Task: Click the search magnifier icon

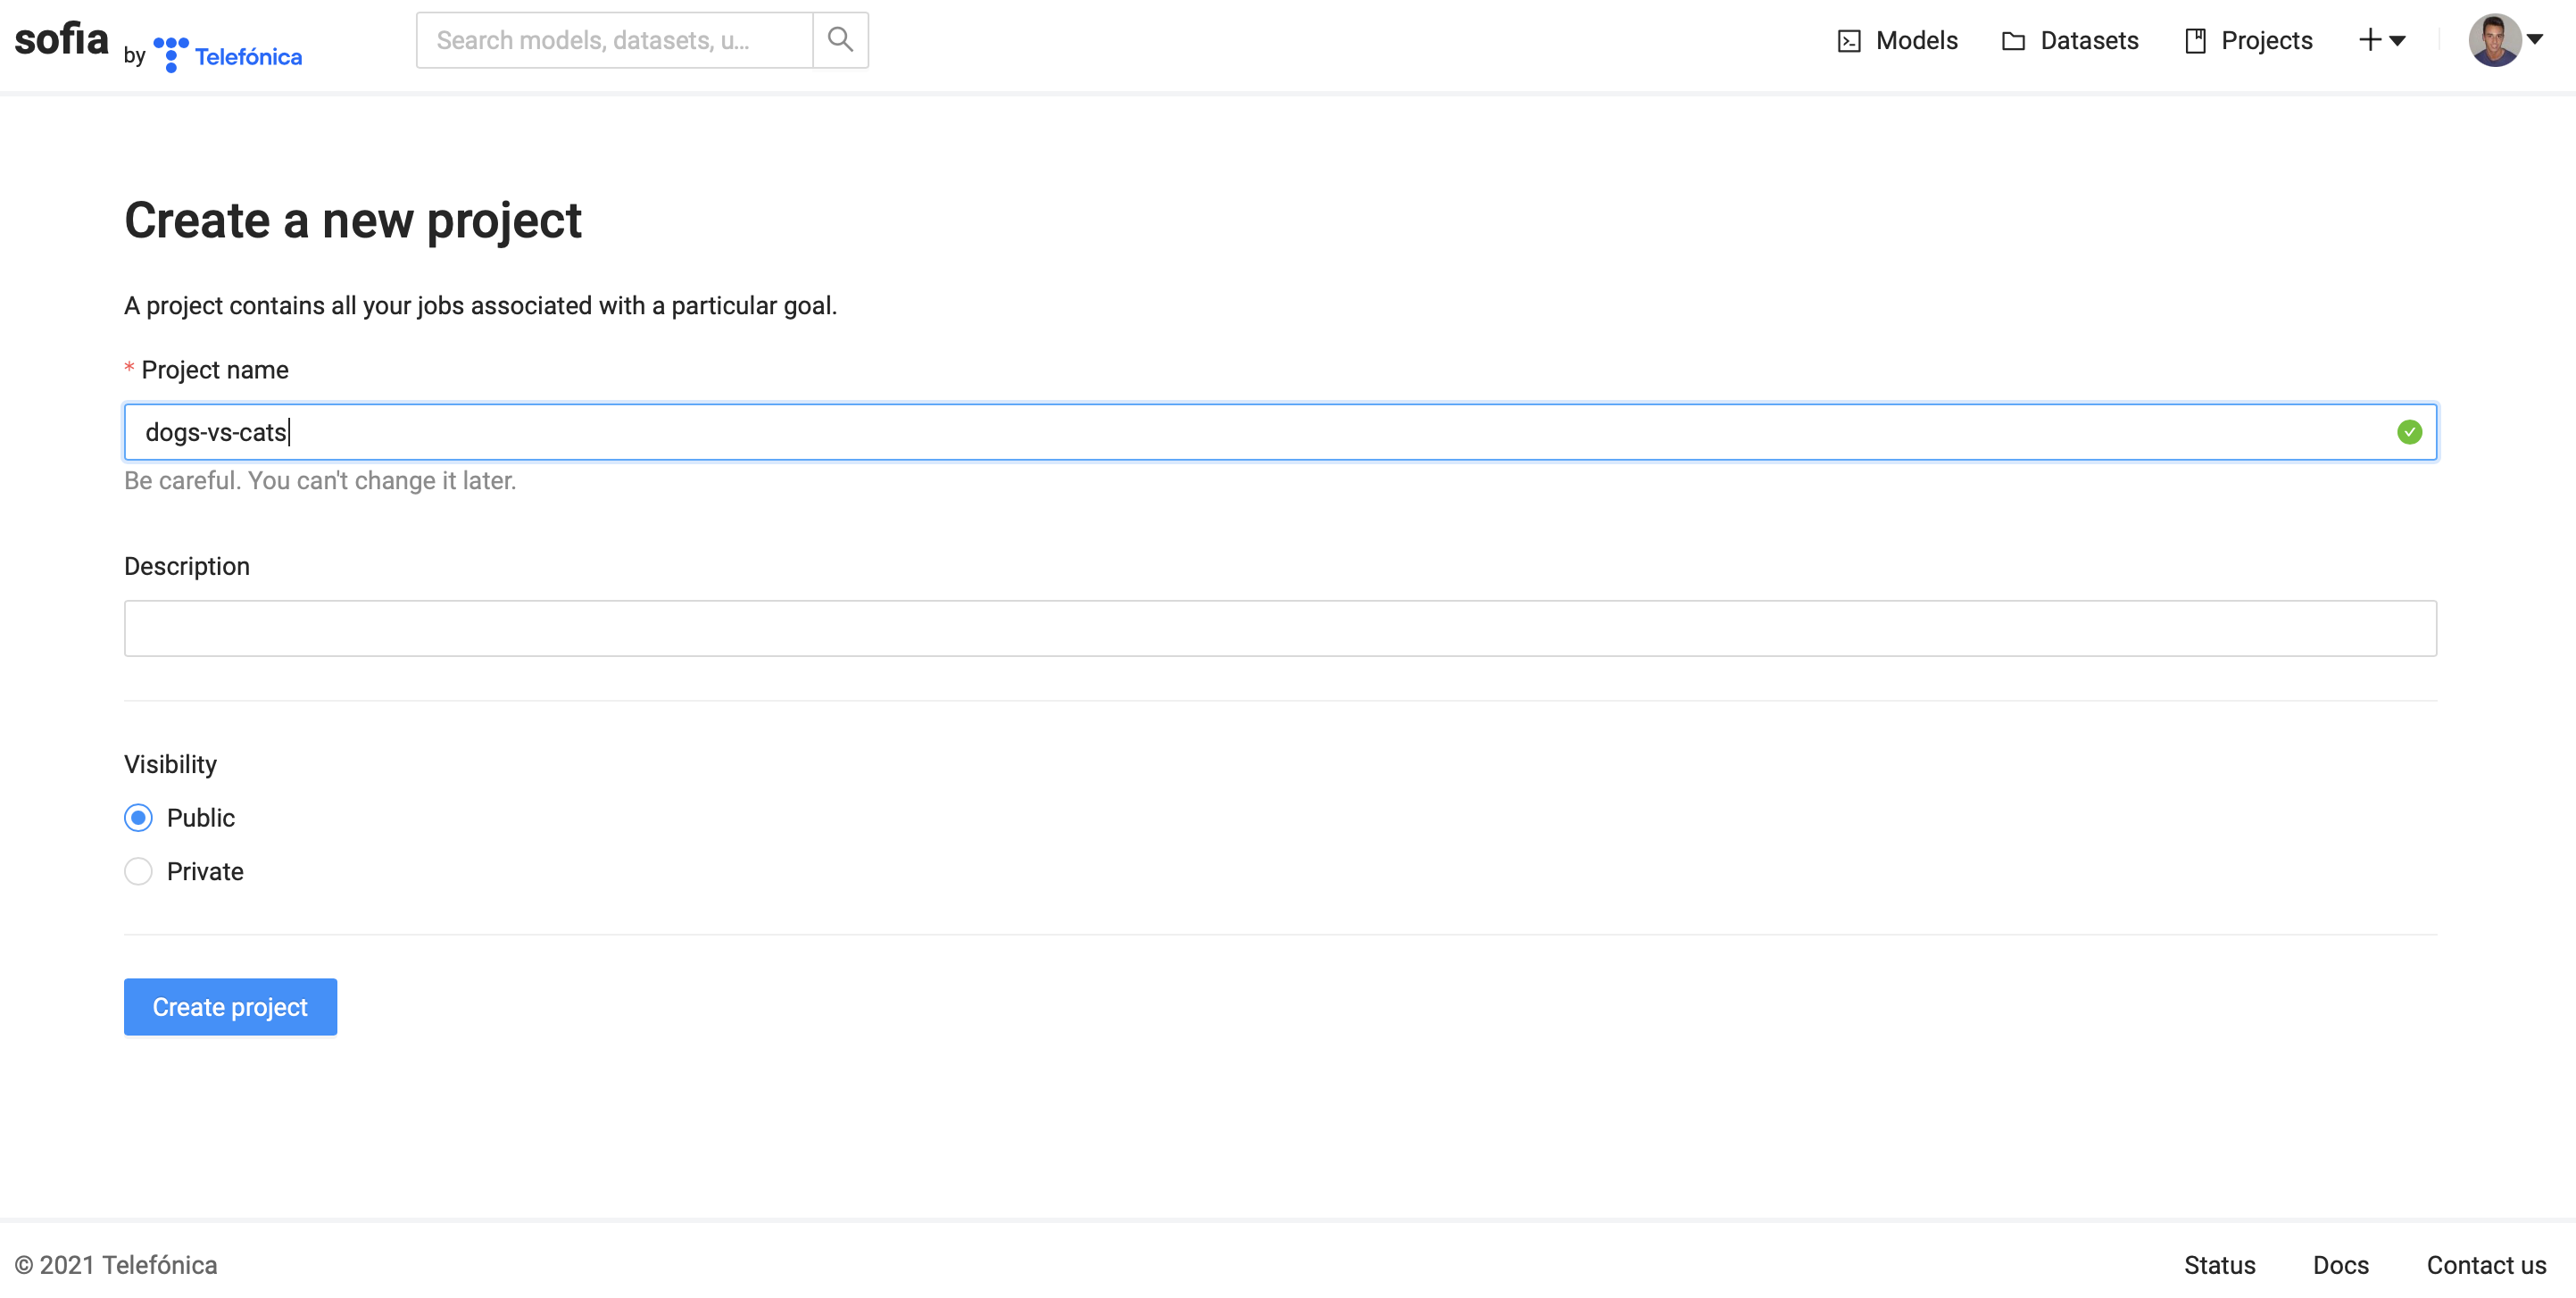Action: [x=840, y=40]
